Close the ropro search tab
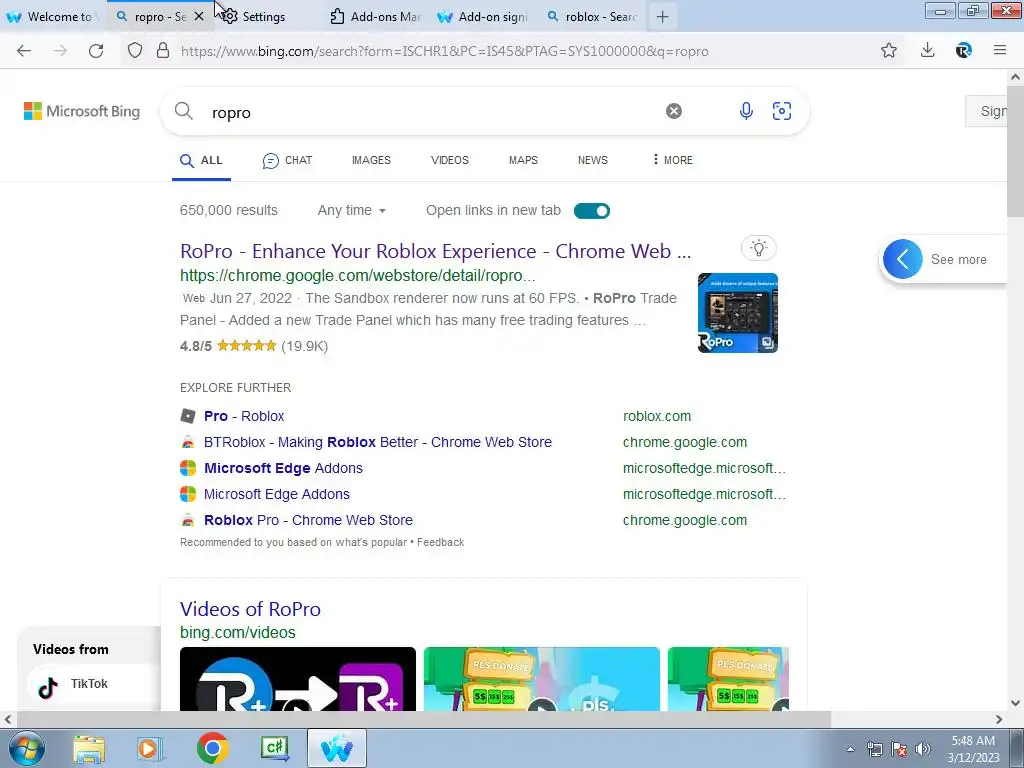The height and width of the screenshot is (768, 1024). tap(199, 17)
